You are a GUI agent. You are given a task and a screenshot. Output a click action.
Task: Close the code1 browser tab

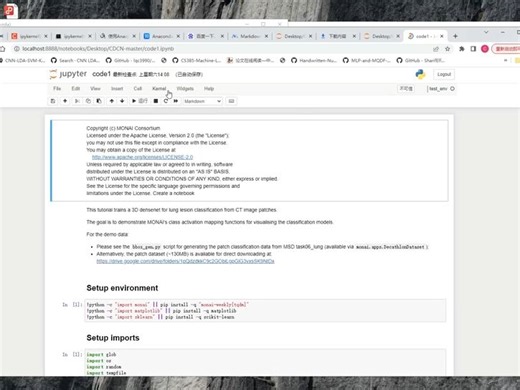coord(442,36)
